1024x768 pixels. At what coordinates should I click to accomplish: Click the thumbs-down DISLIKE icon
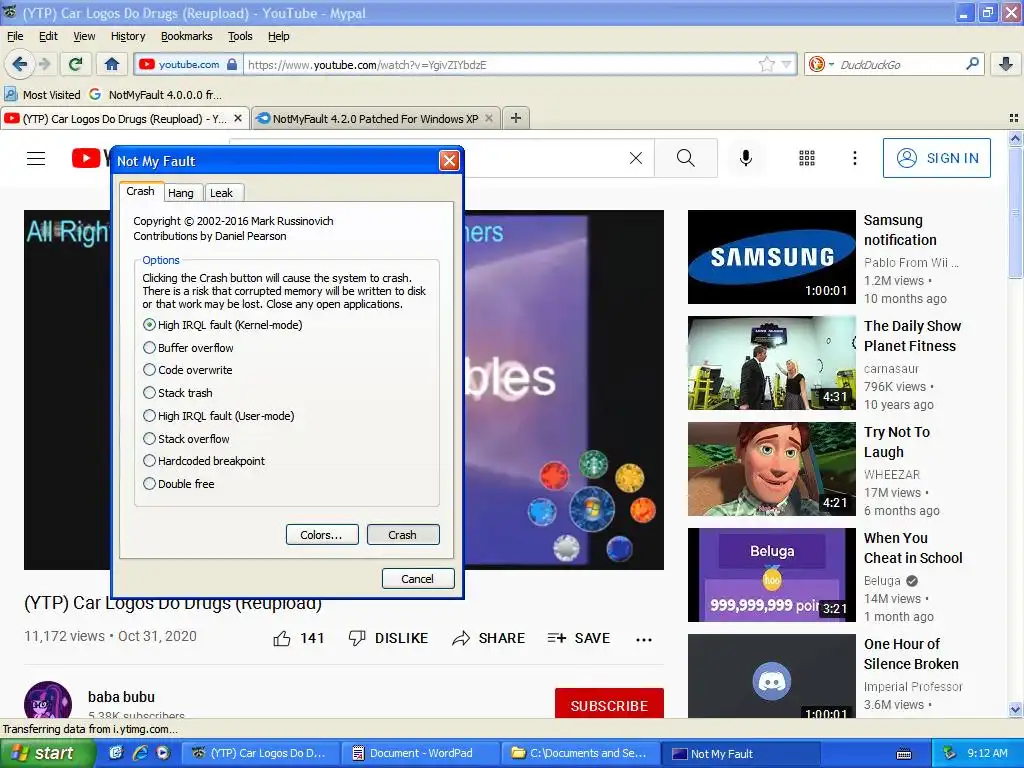tap(357, 638)
